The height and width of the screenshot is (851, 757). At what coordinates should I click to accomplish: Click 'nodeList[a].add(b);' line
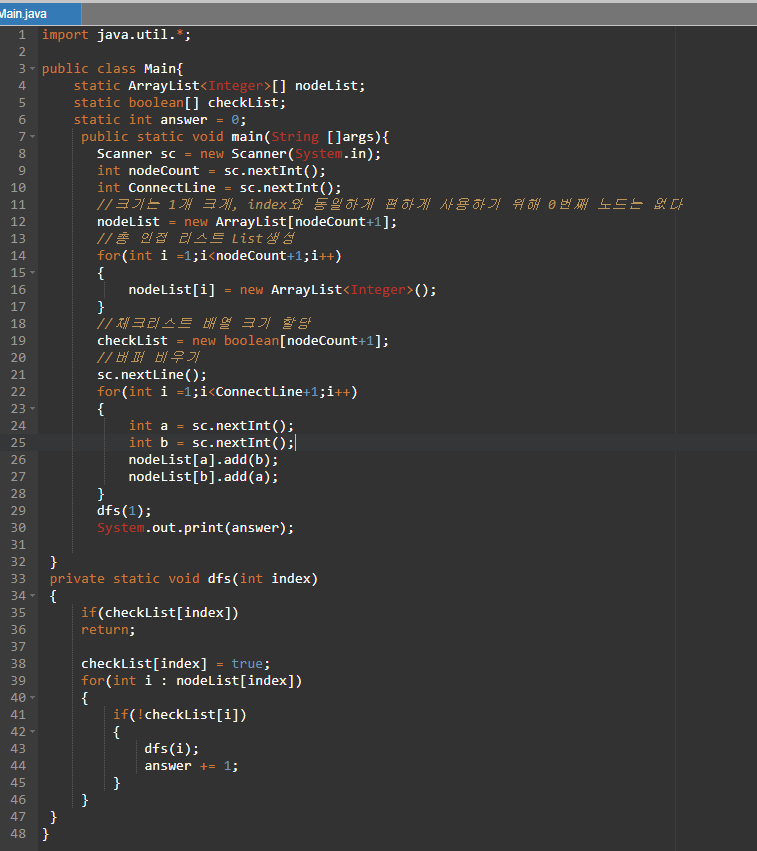203,460
